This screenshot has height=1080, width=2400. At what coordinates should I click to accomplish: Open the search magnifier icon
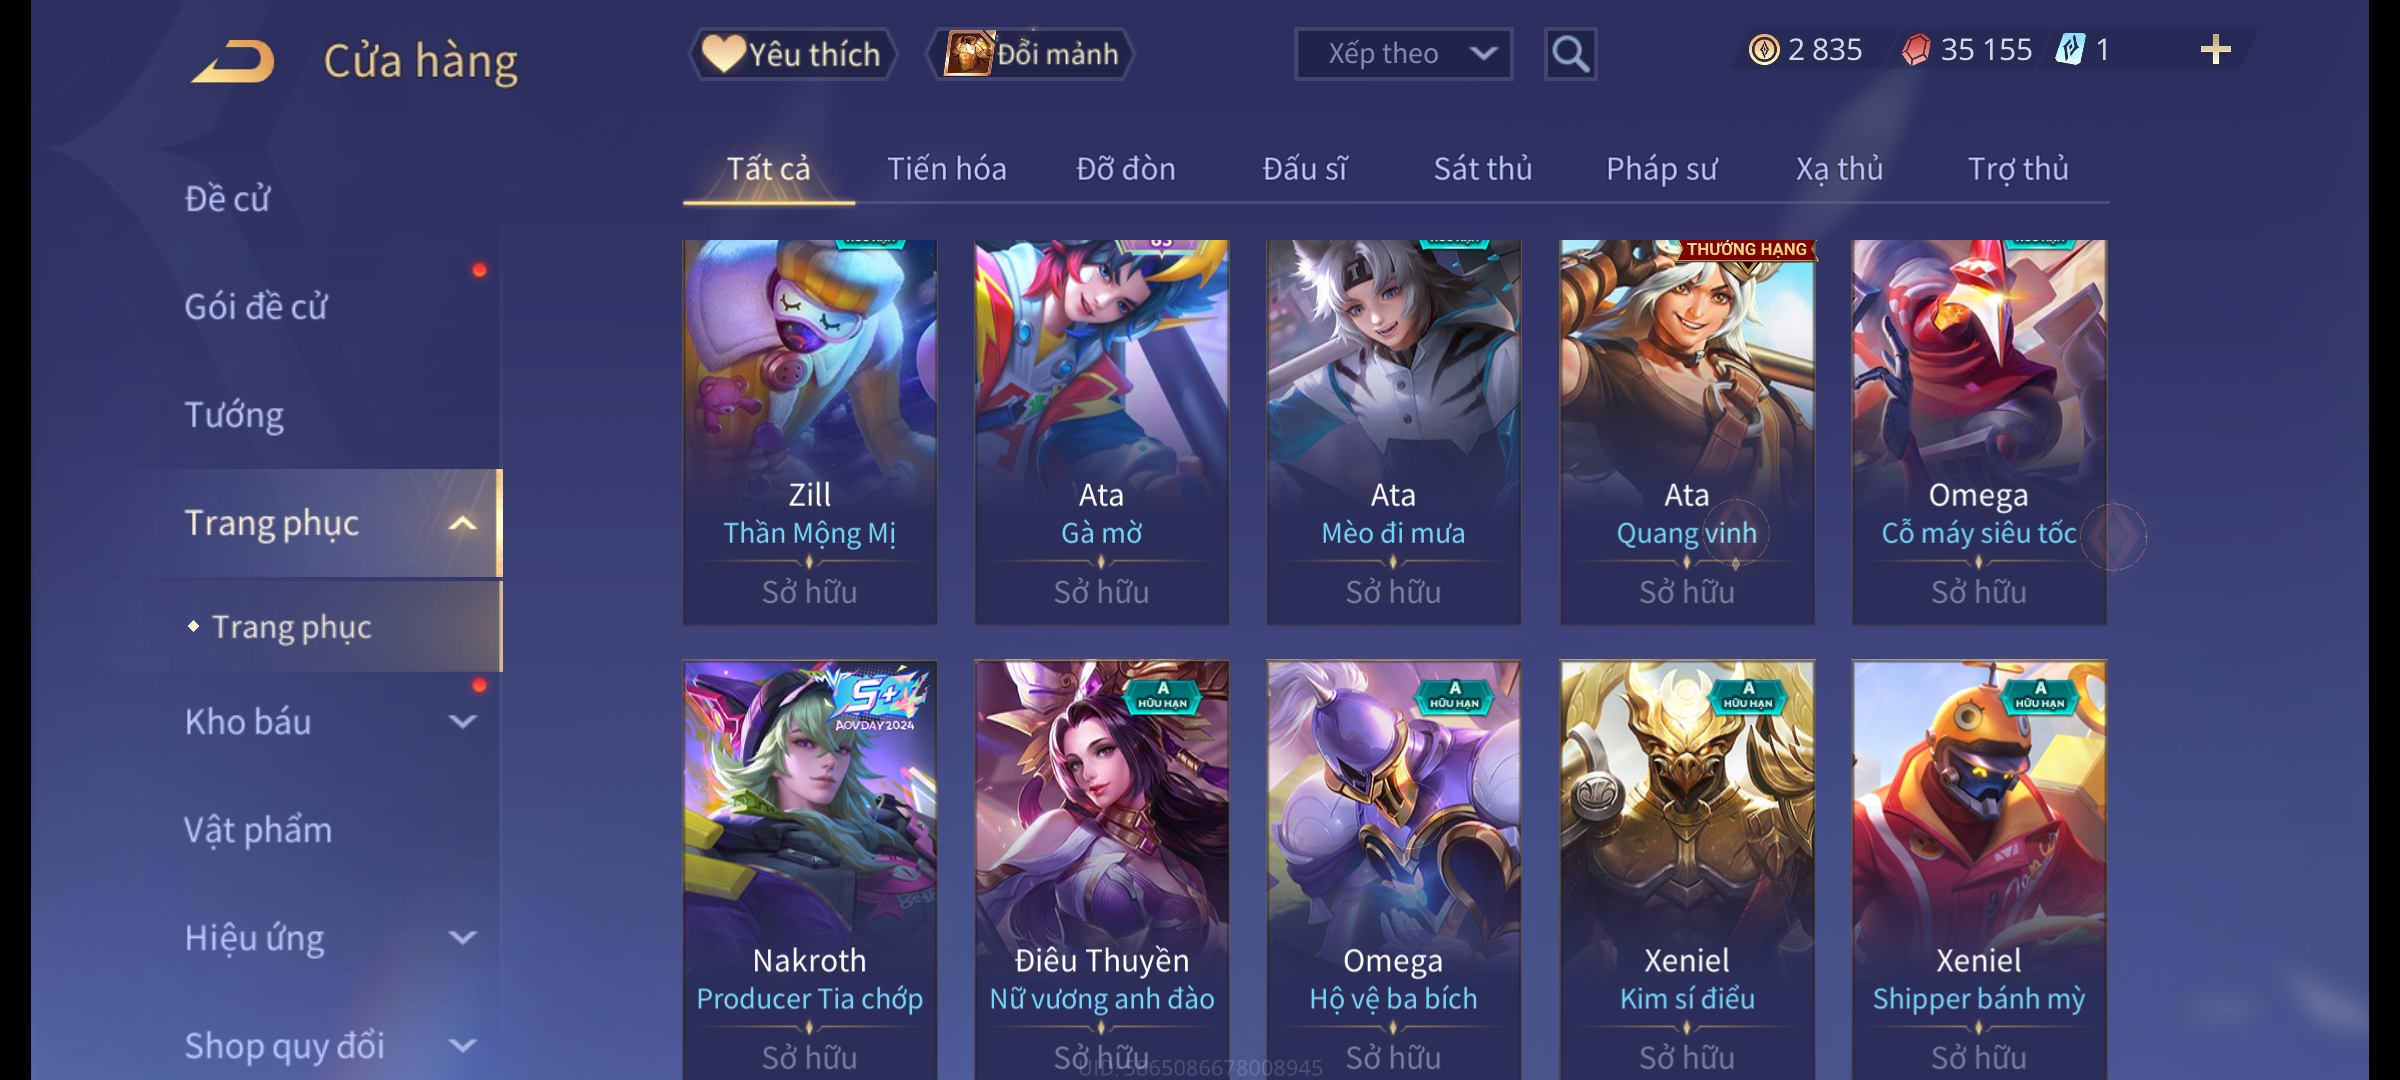(1570, 54)
